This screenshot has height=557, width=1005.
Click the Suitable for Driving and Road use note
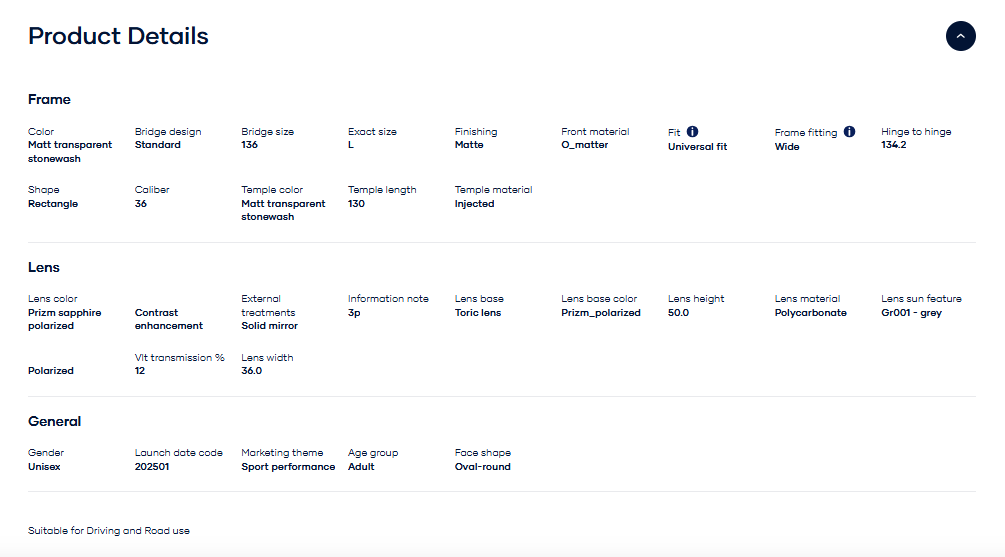click(x=109, y=530)
